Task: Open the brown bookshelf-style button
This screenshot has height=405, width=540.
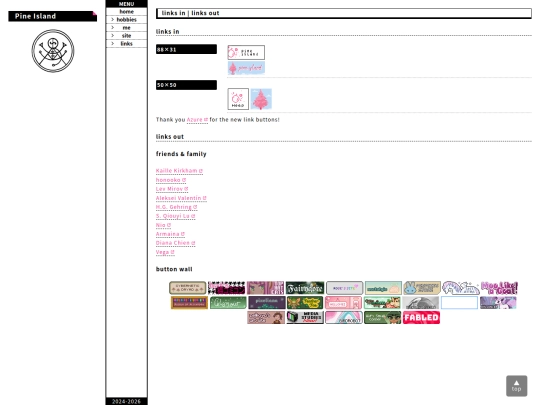Action: [x=189, y=303]
